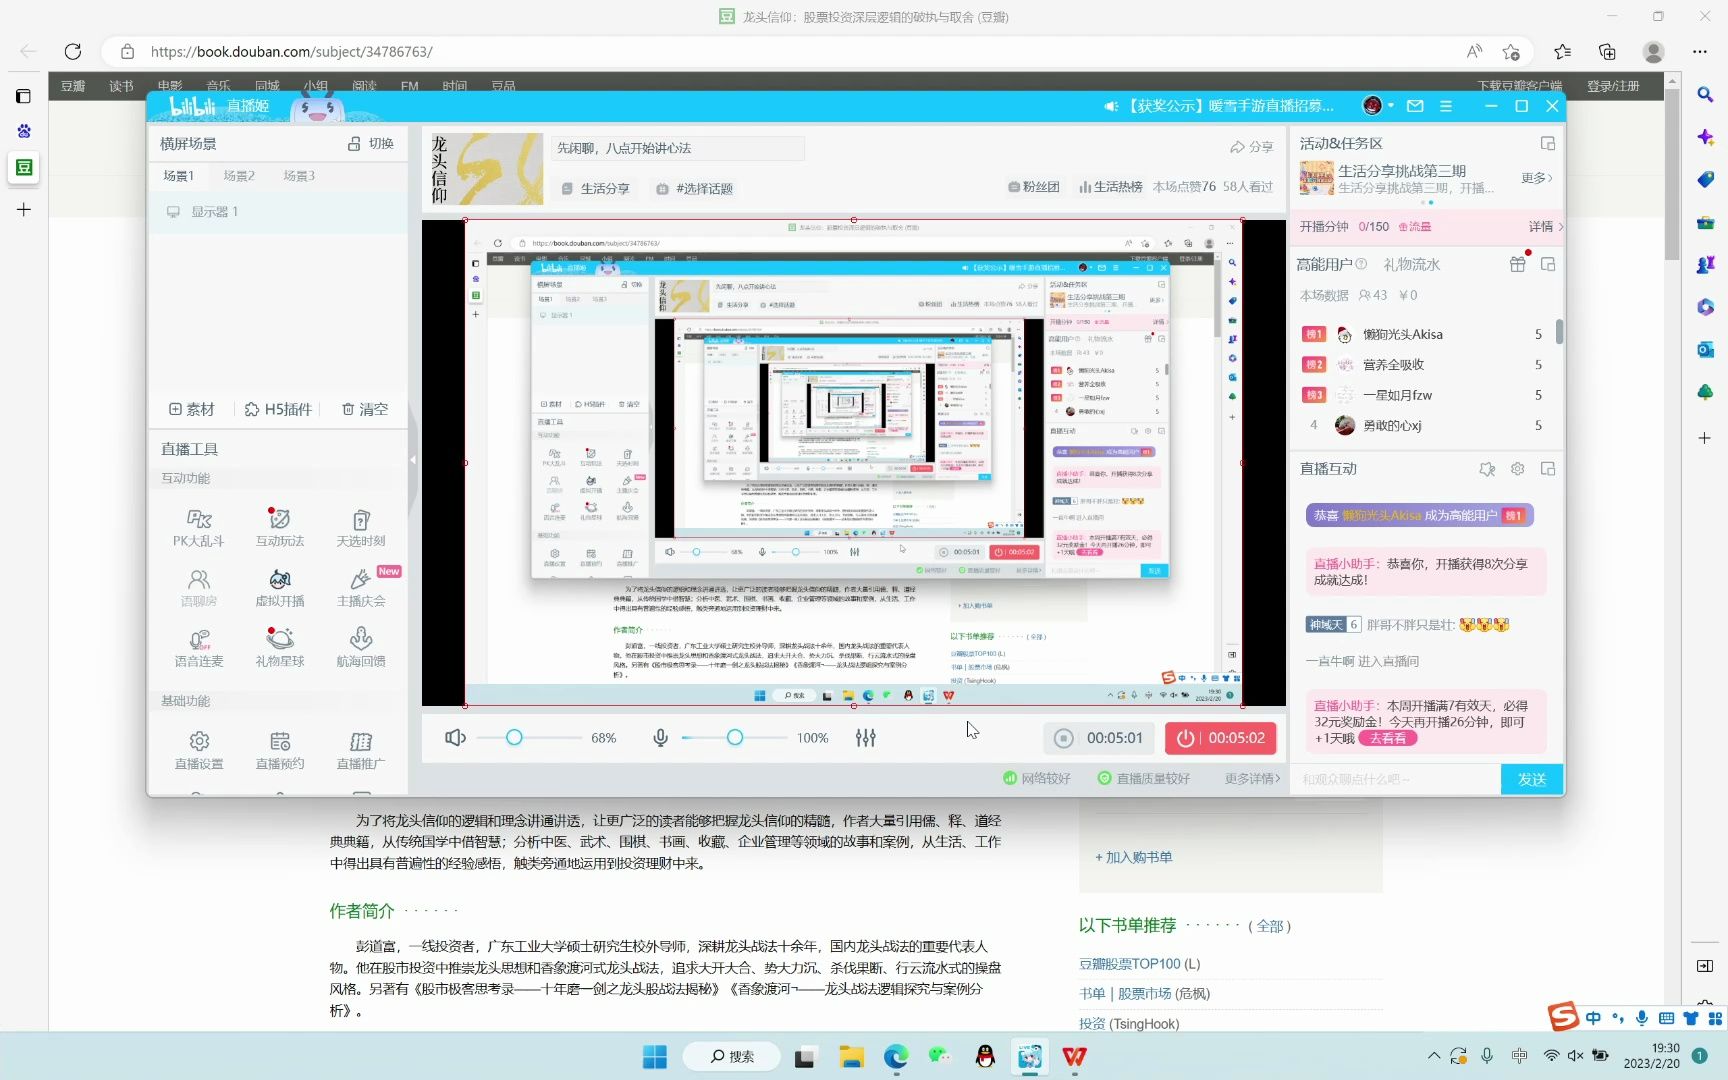This screenshot has width=1728, height=1080.
Task: Expand 更多详情 network status
Action: [1252, 779]
